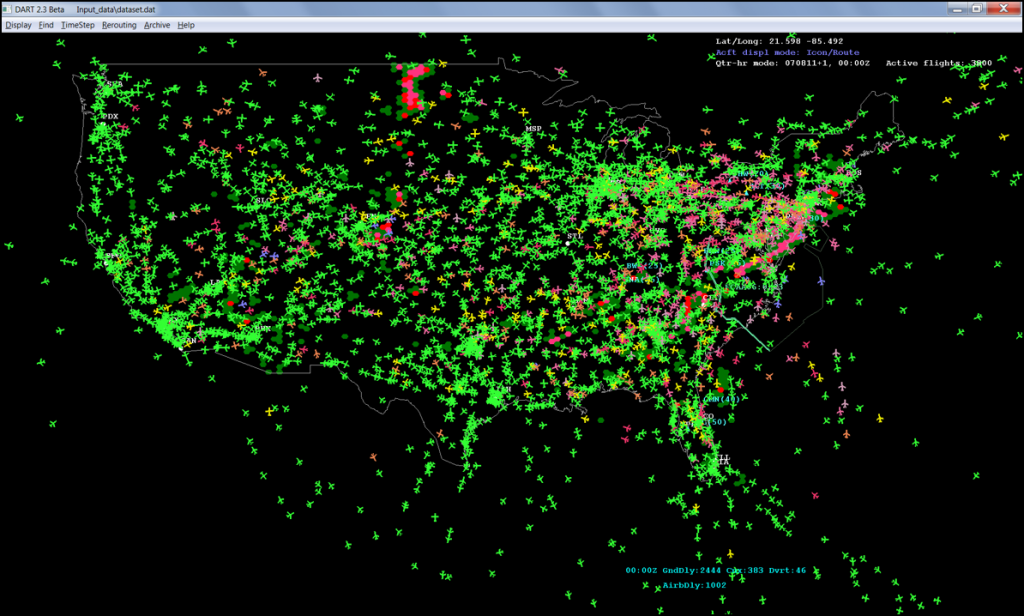This screenshot has width=1024, height=616.
Task: Select the BOS airport label
Action: pyautogui.click(x=853, y=173)
